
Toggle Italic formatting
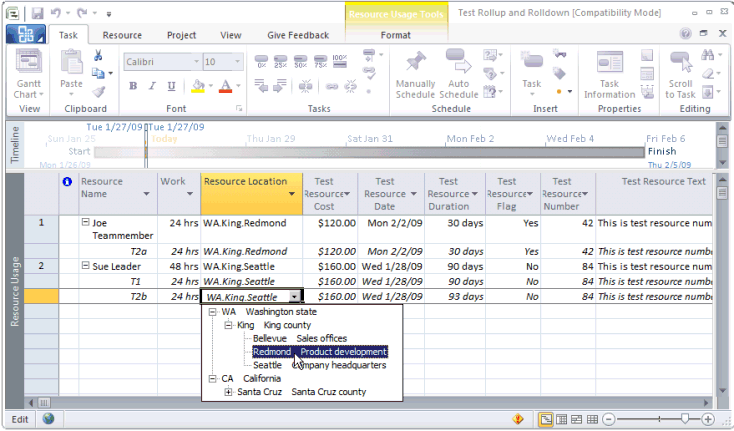152,86
